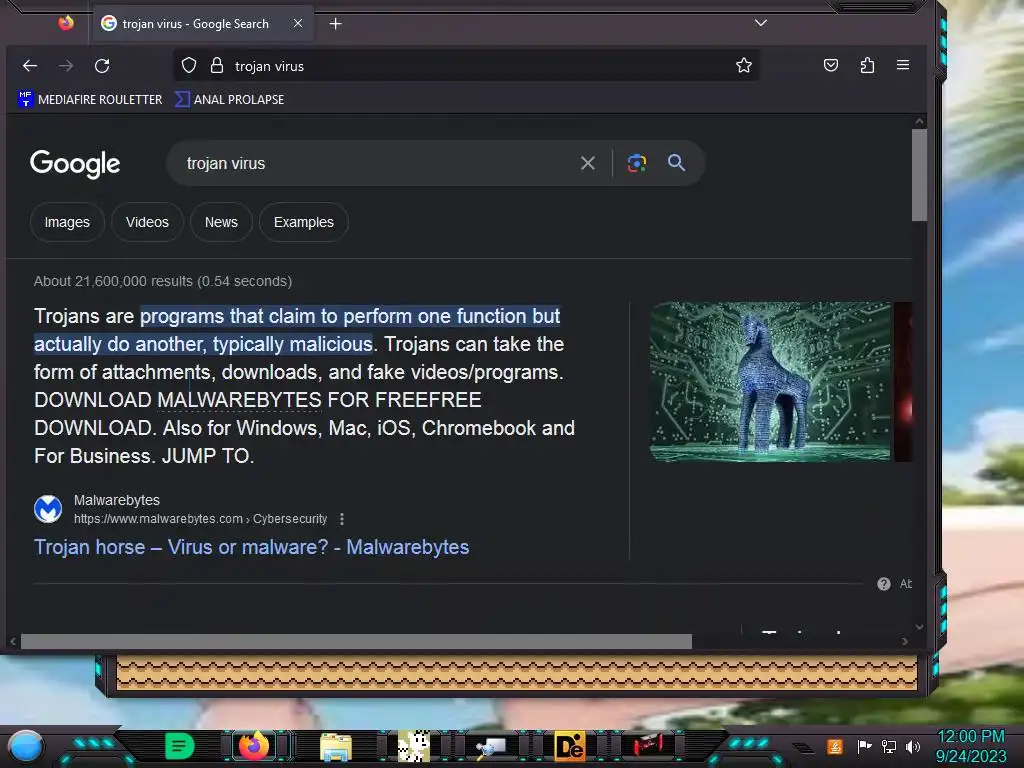The width and height of the screenshot is (1024, 768).
Task: Click the horizontal scroll left arrow
Action: [x=12, y=641]
